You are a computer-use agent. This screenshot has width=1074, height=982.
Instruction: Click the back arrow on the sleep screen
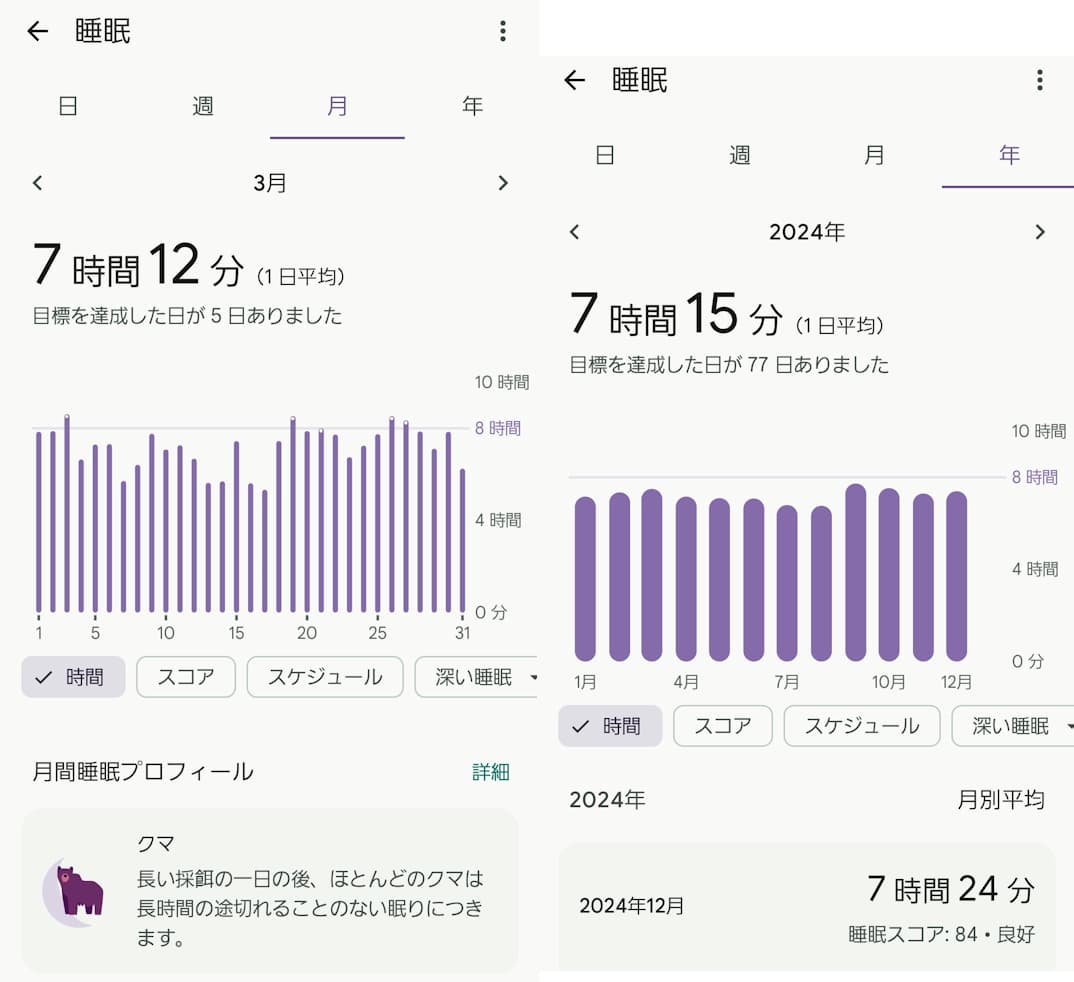pyautogui.click(x=37, y=31)
